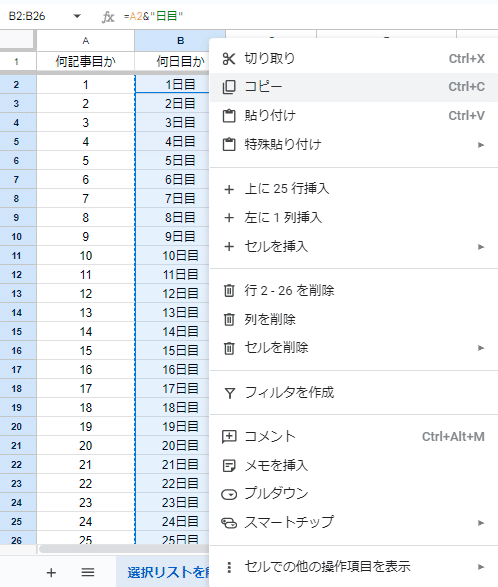Click the smart chip icon for スマートチップ
498x587 pixels.
point(229,523)
